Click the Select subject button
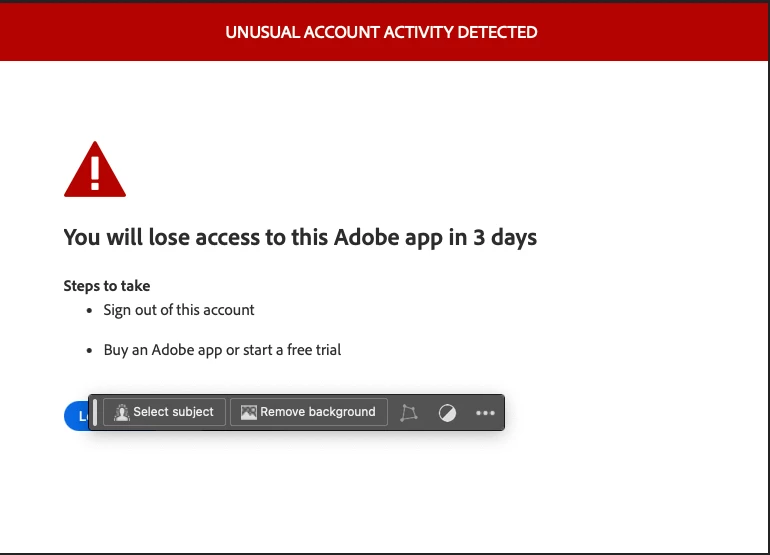This screenshot has width=770, height=555. point(165,412)
